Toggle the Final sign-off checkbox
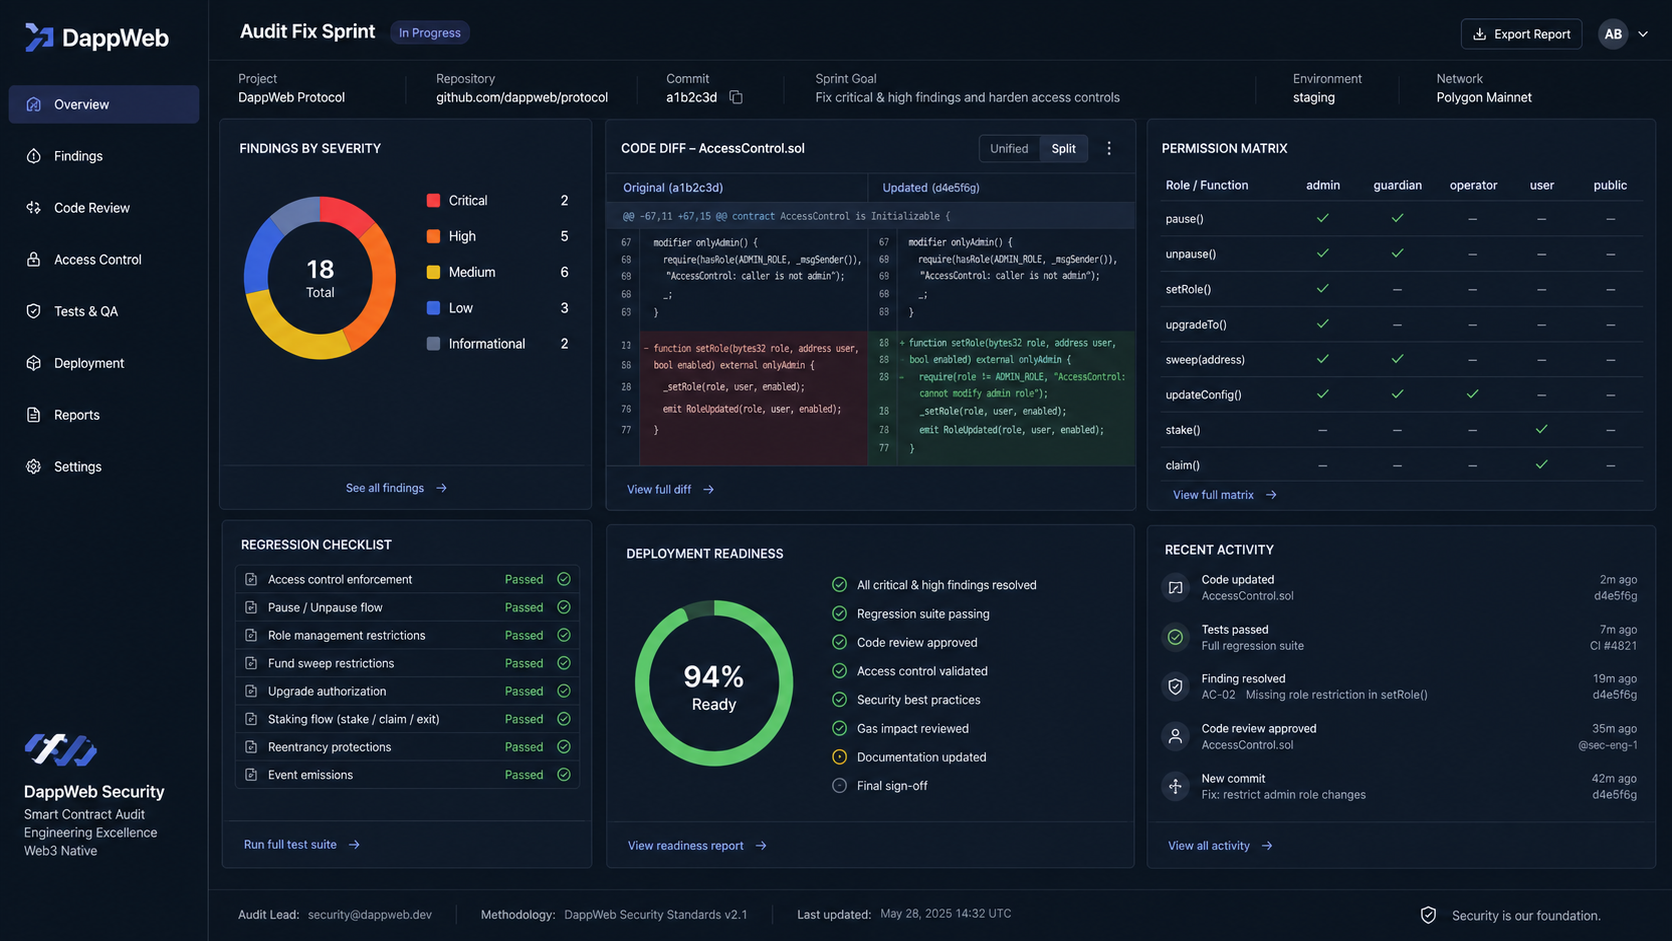The width and height of the screenshot is (1672, 941). [840, 786]
